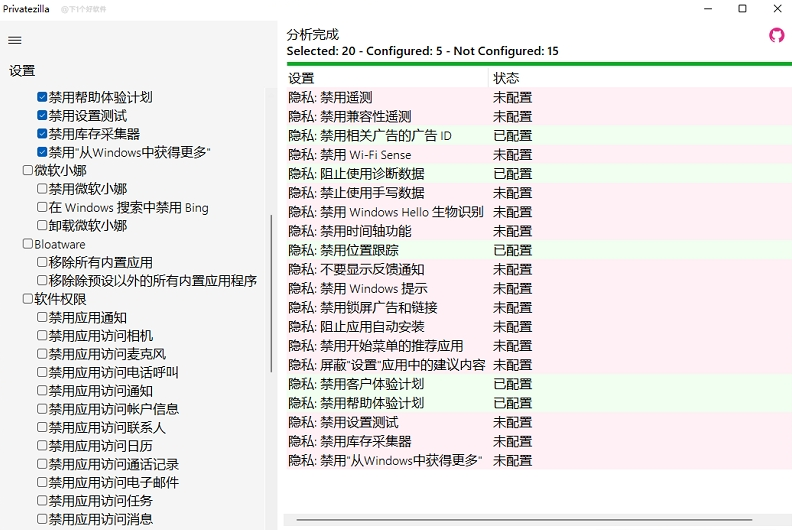Select row 隐私: 阻止应用自动安装
This screenshot has height=530, width=792.
click(539, 326)
